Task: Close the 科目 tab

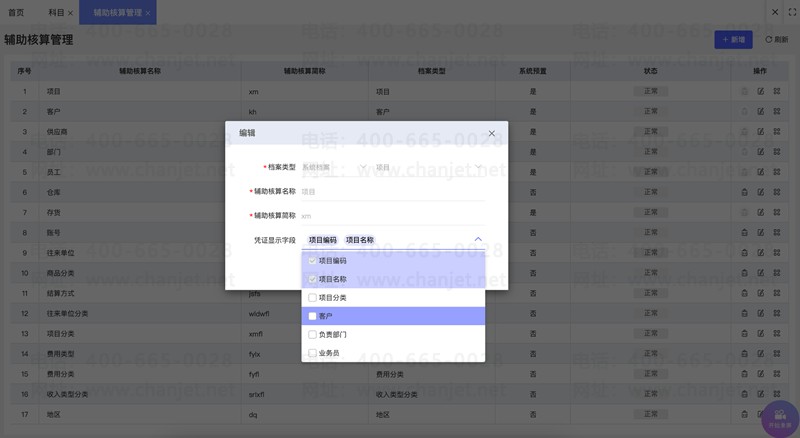Action: click(70, 13)
